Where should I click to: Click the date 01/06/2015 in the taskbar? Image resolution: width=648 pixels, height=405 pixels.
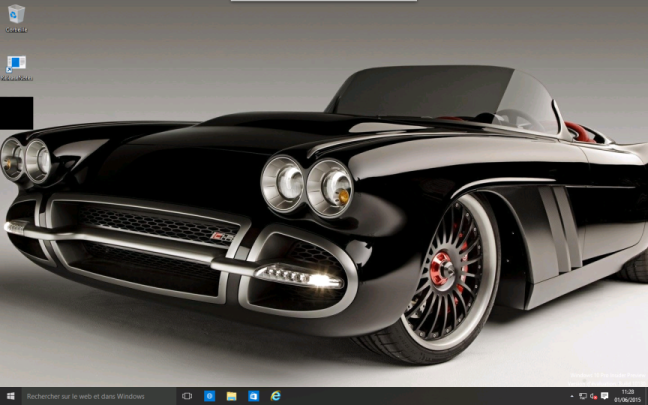coord(628,400)
